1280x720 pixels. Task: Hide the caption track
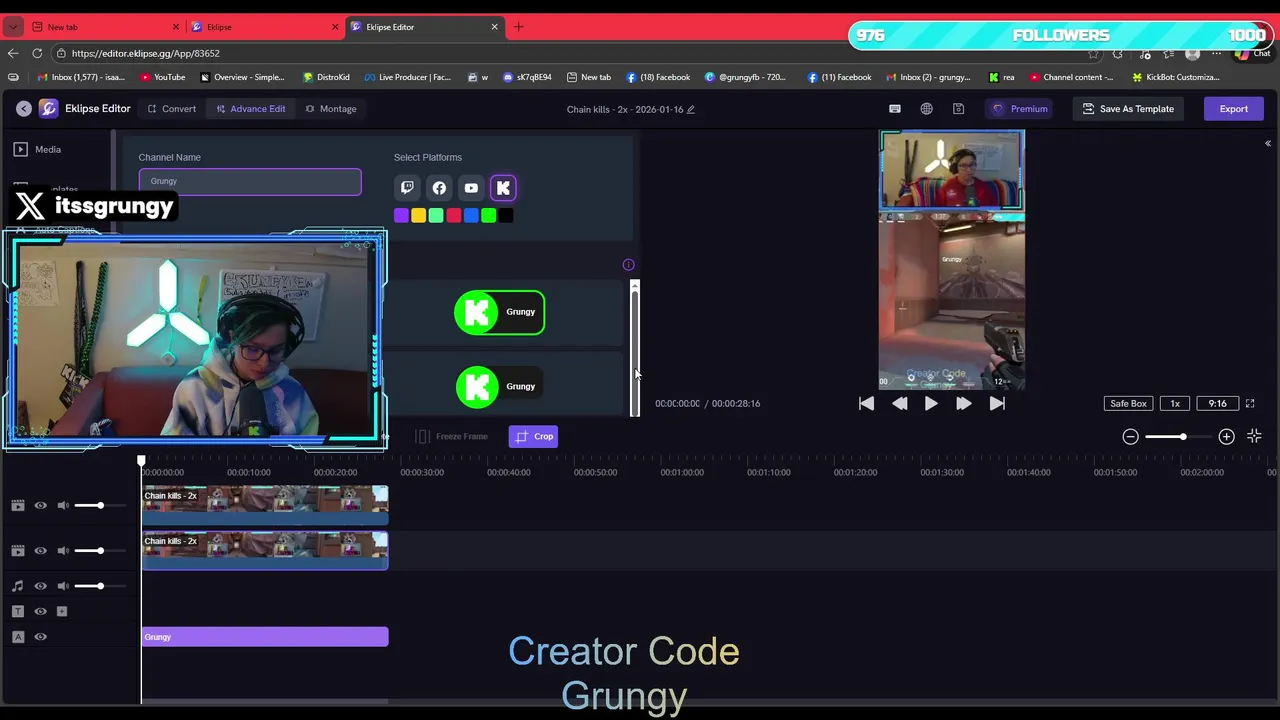point(41,637)
